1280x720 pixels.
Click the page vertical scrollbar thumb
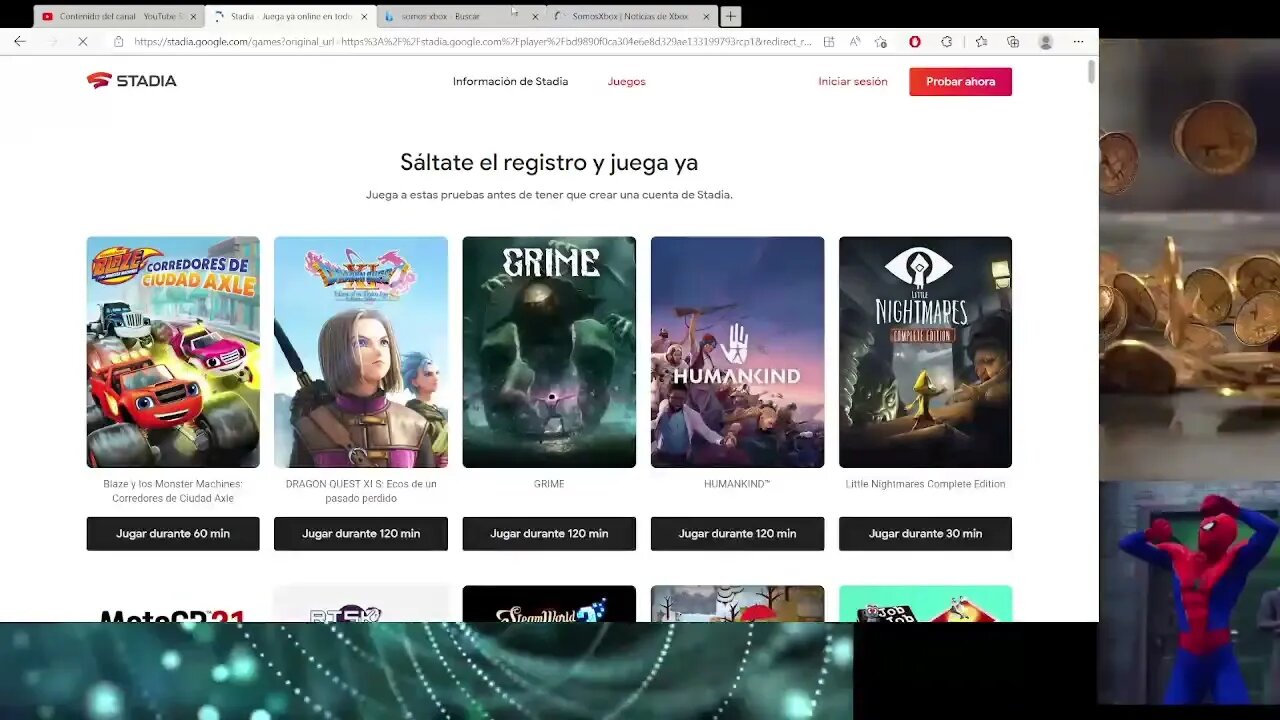tap(1092, 72)
